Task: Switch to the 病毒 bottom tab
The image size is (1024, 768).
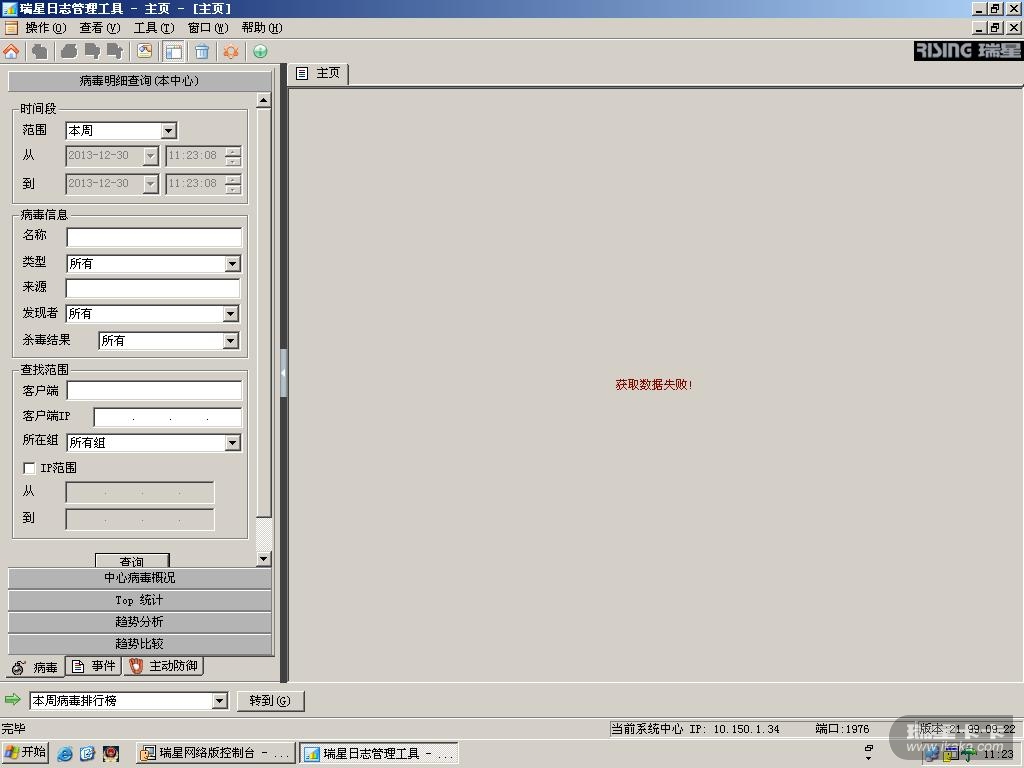Action: 36,667
